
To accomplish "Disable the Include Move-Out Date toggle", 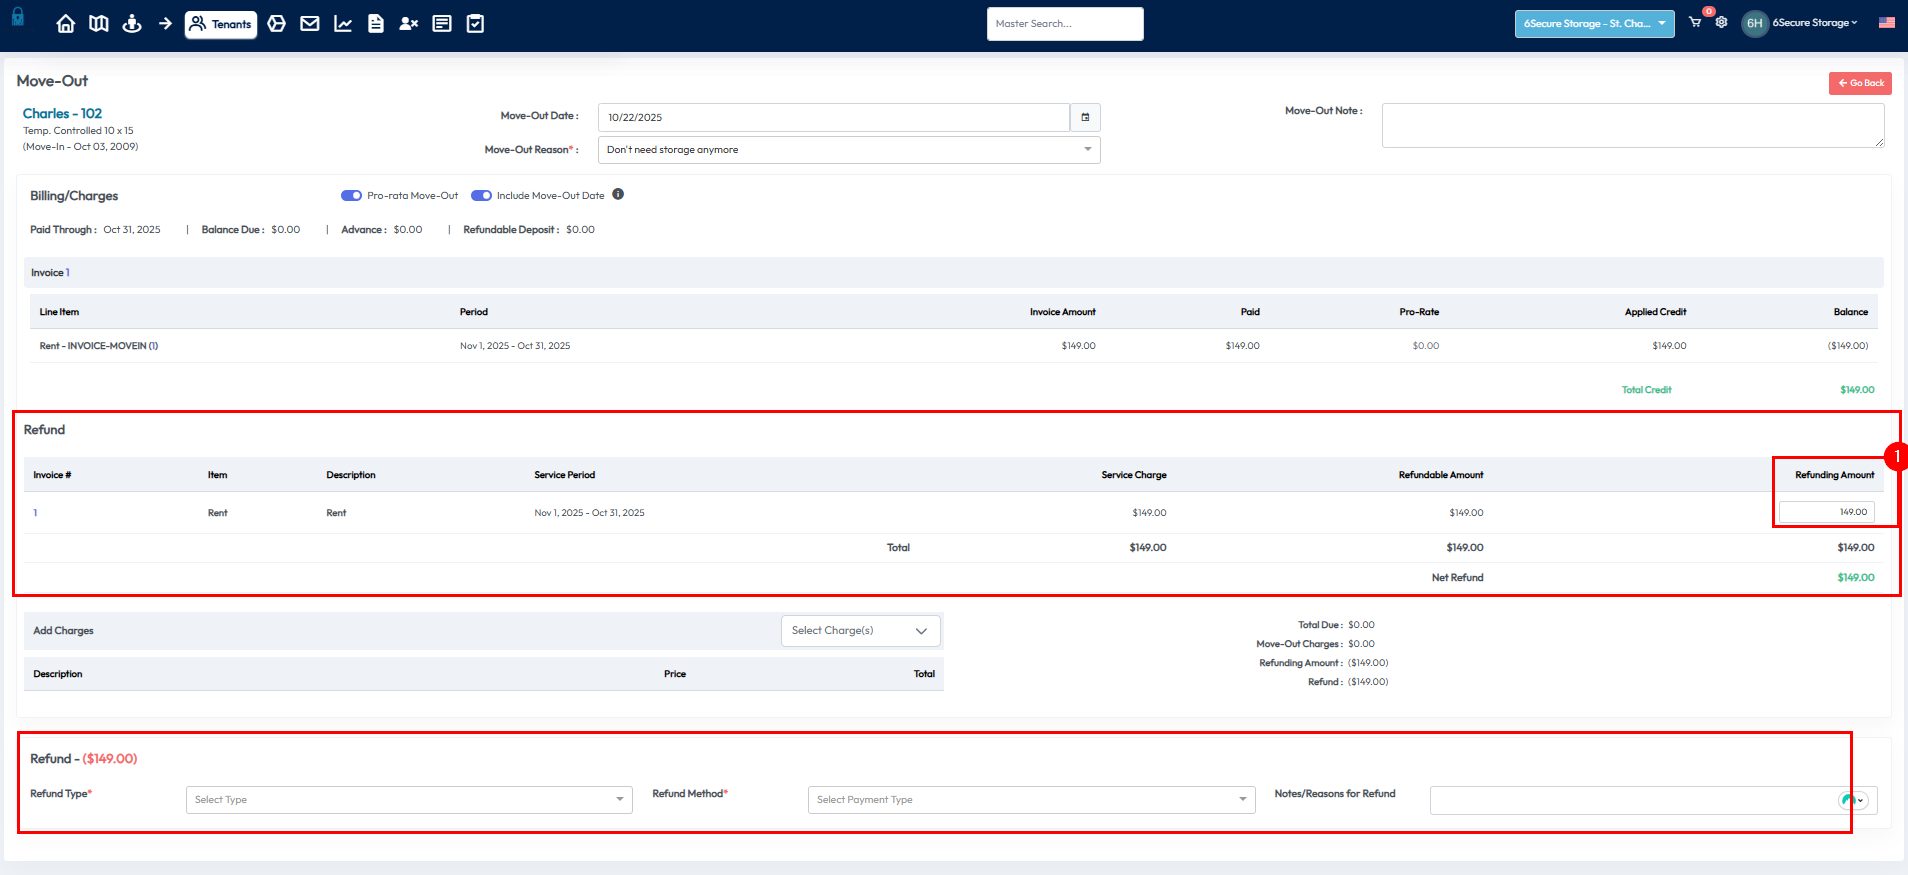I will tap(481, 196).
